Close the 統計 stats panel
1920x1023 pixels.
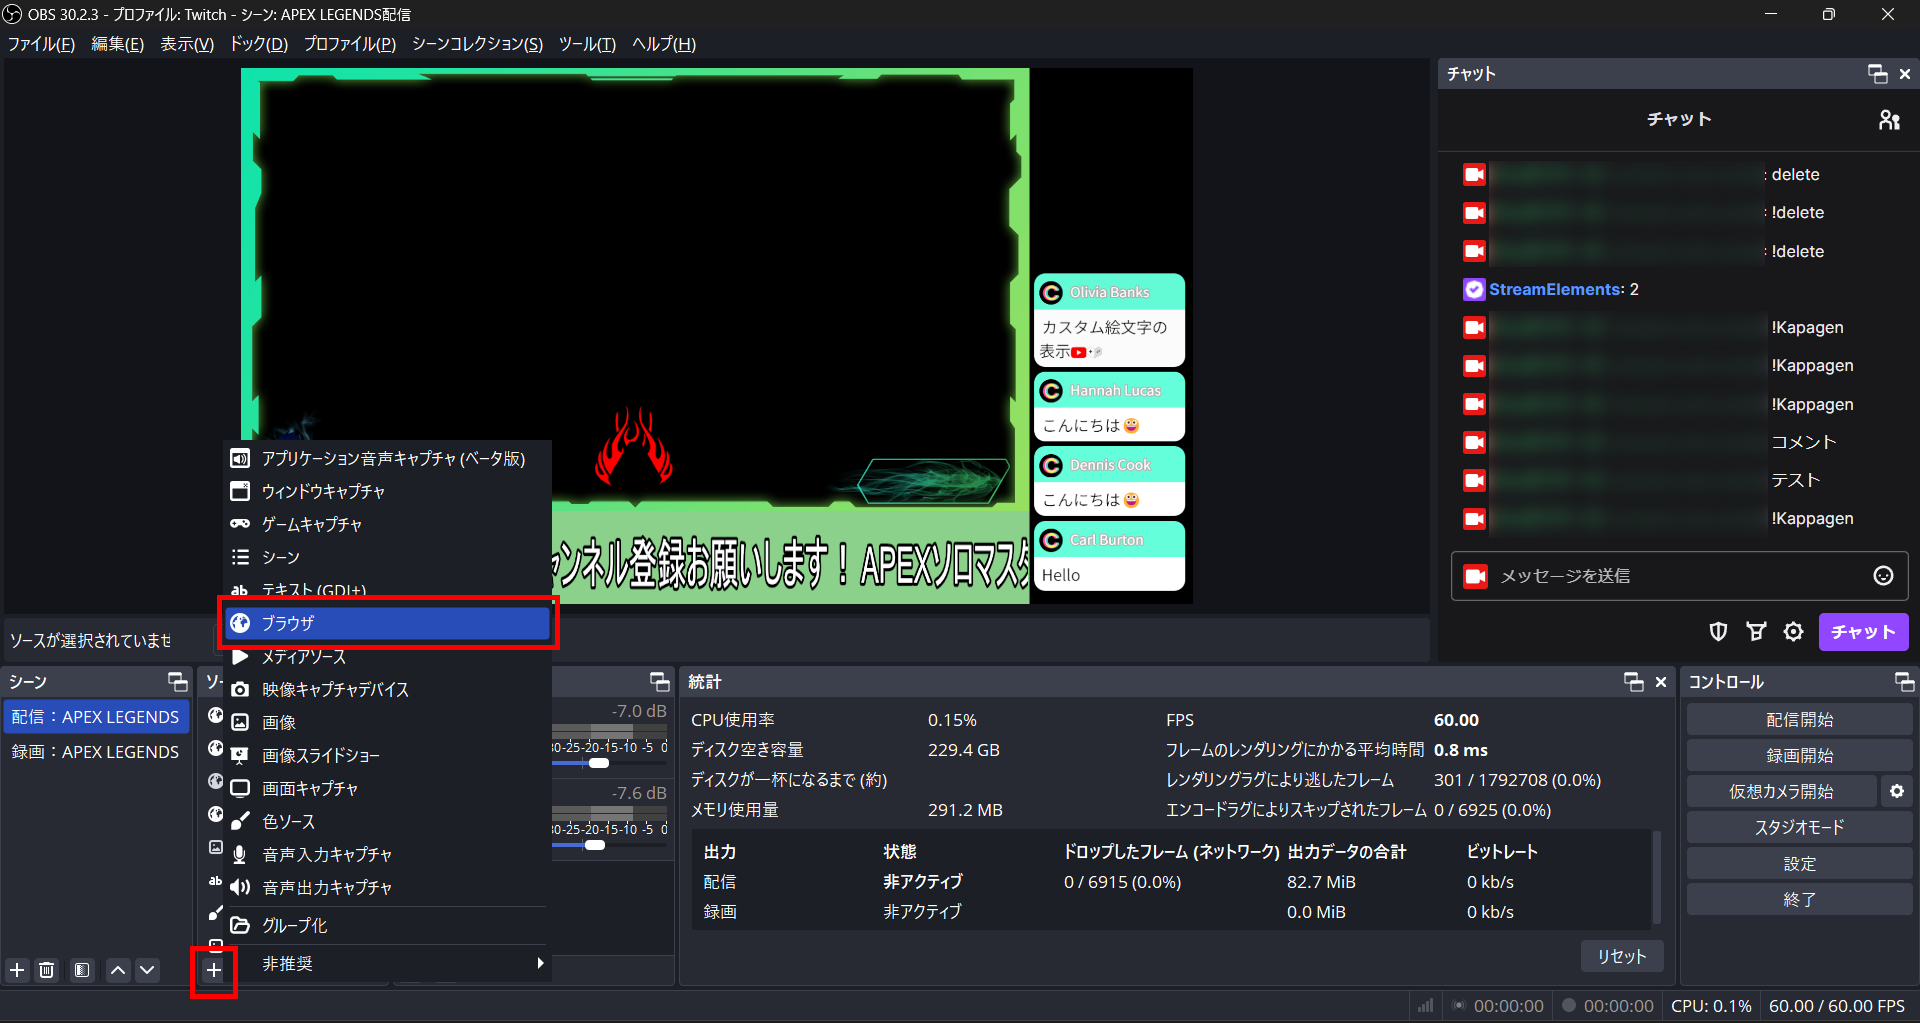(1661, 682)
